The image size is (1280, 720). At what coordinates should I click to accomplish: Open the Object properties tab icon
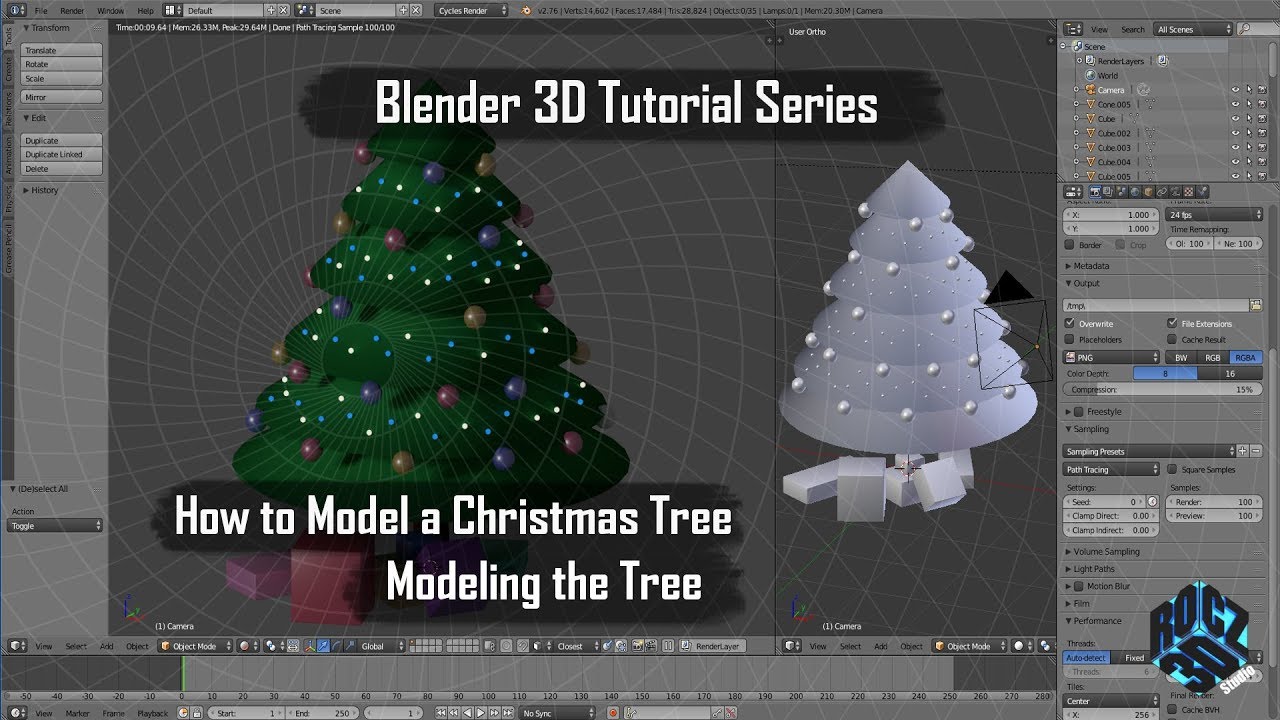pos(1149,191)
